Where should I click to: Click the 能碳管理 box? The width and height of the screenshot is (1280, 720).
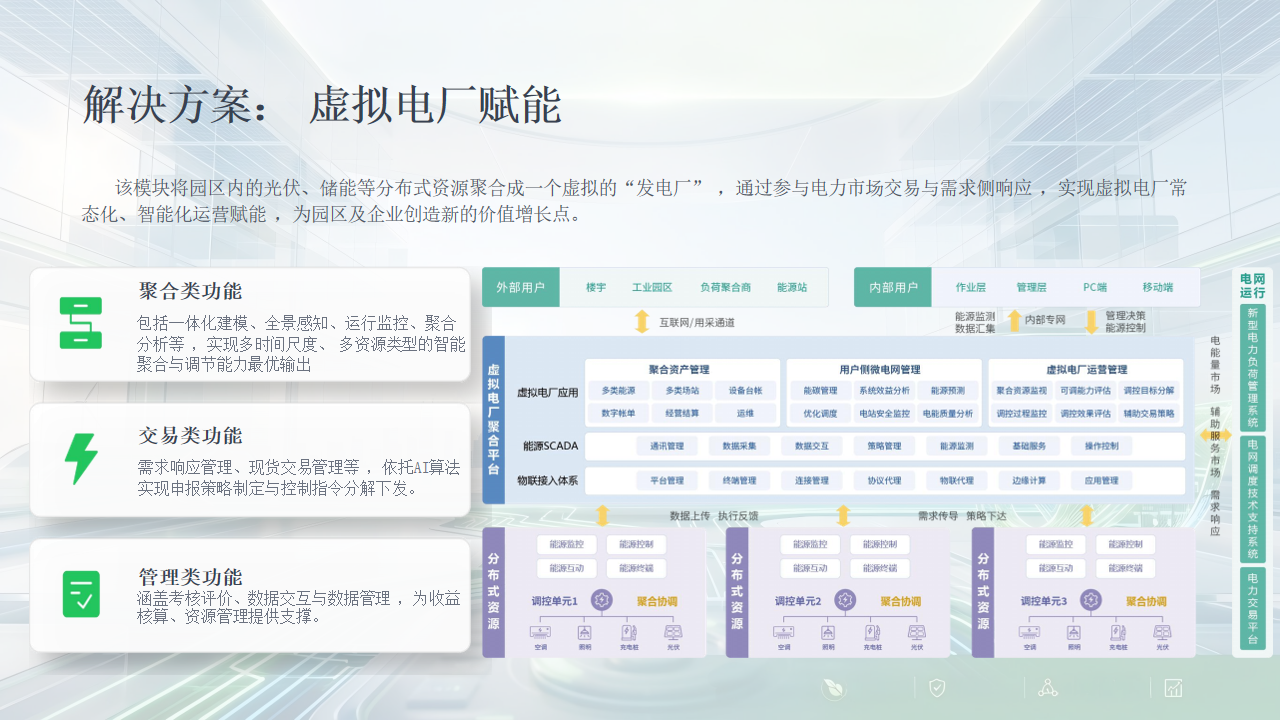click(x=820, y=391)
